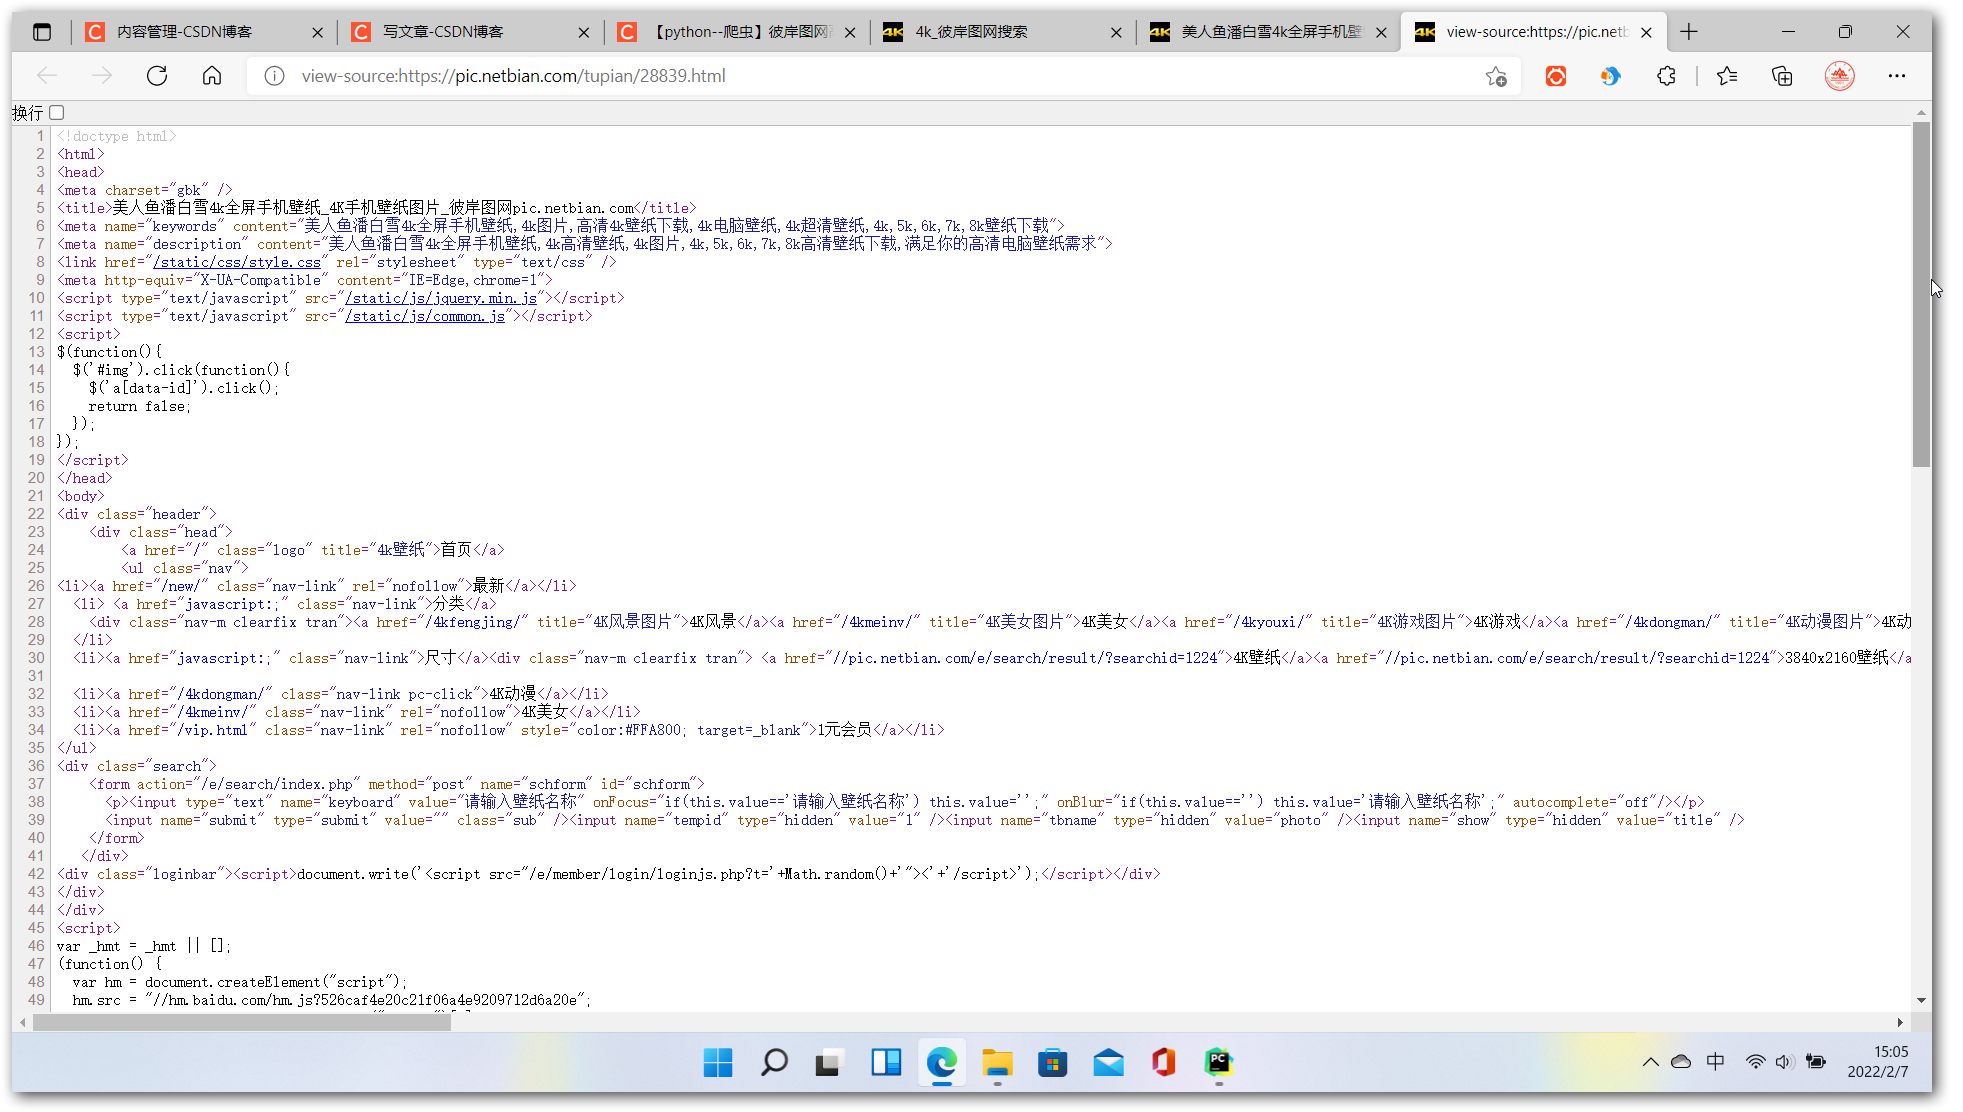The height and width of the screenshot is (1112, 1963).
Task: Open Widgets from the taskbar
Action: coord(886,1062)
